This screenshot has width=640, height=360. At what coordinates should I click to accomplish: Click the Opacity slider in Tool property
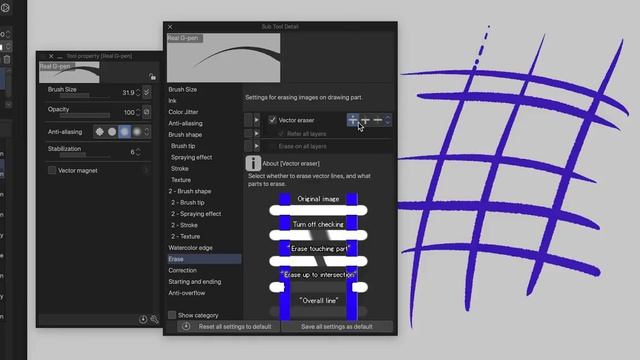point(84,116)
